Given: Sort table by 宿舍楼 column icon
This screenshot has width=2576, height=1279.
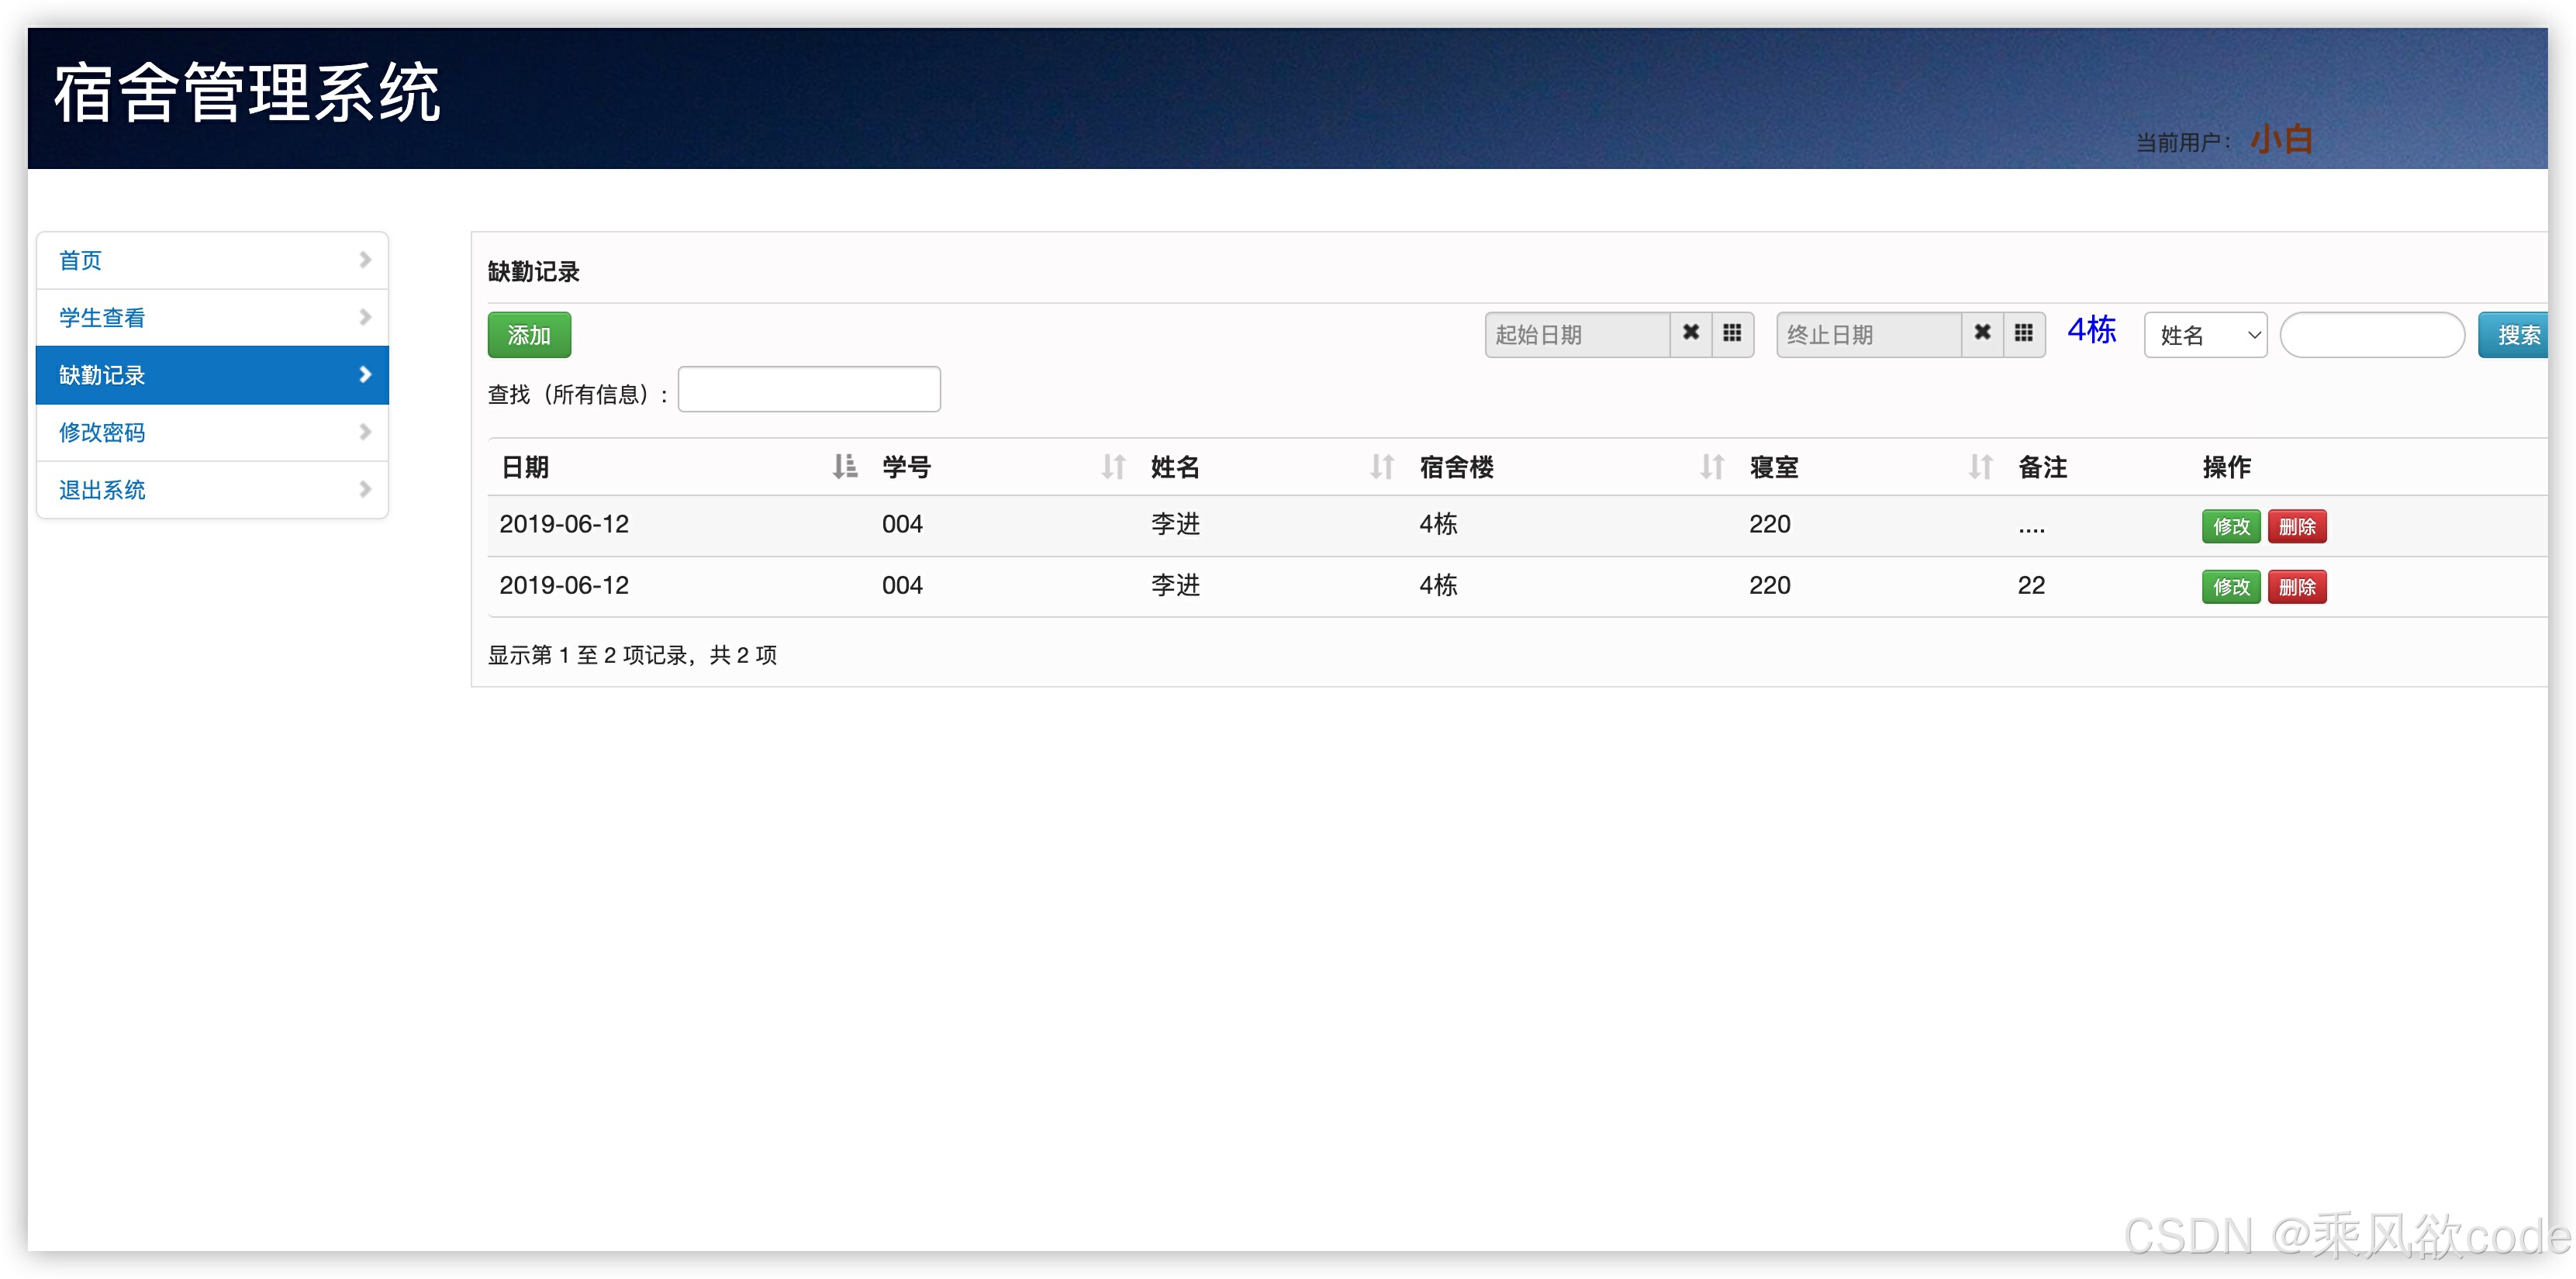Looking at the screenshot, I should (x=1711, y=467).
